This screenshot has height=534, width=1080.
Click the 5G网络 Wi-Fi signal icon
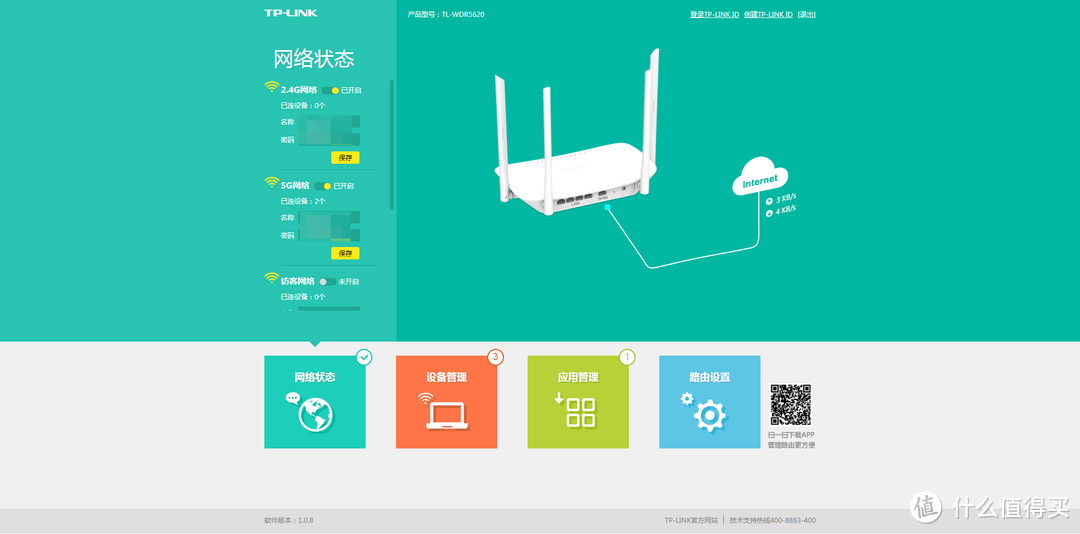click(271, 183)
